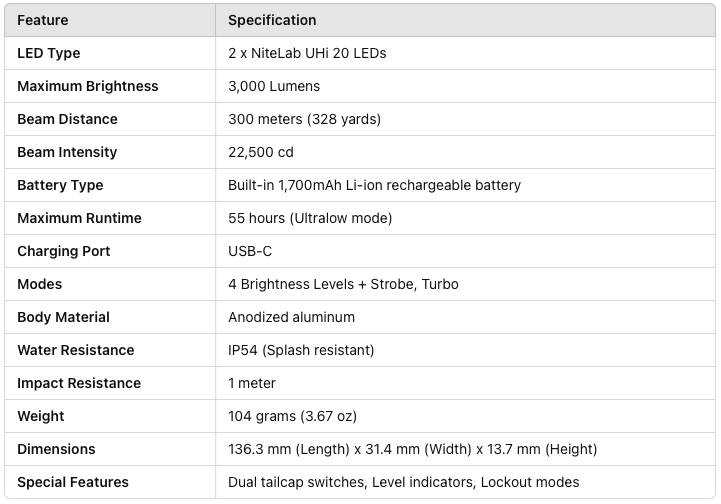Click the Feature column header
Image resolution: width=721 pixels, height=504 pixels.
(43, 20)
